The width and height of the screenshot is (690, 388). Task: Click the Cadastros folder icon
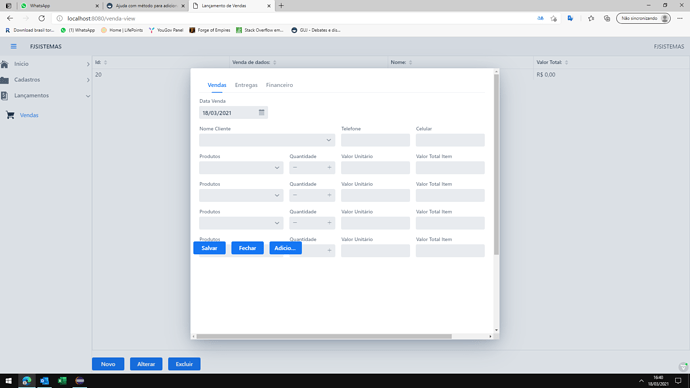4,80
